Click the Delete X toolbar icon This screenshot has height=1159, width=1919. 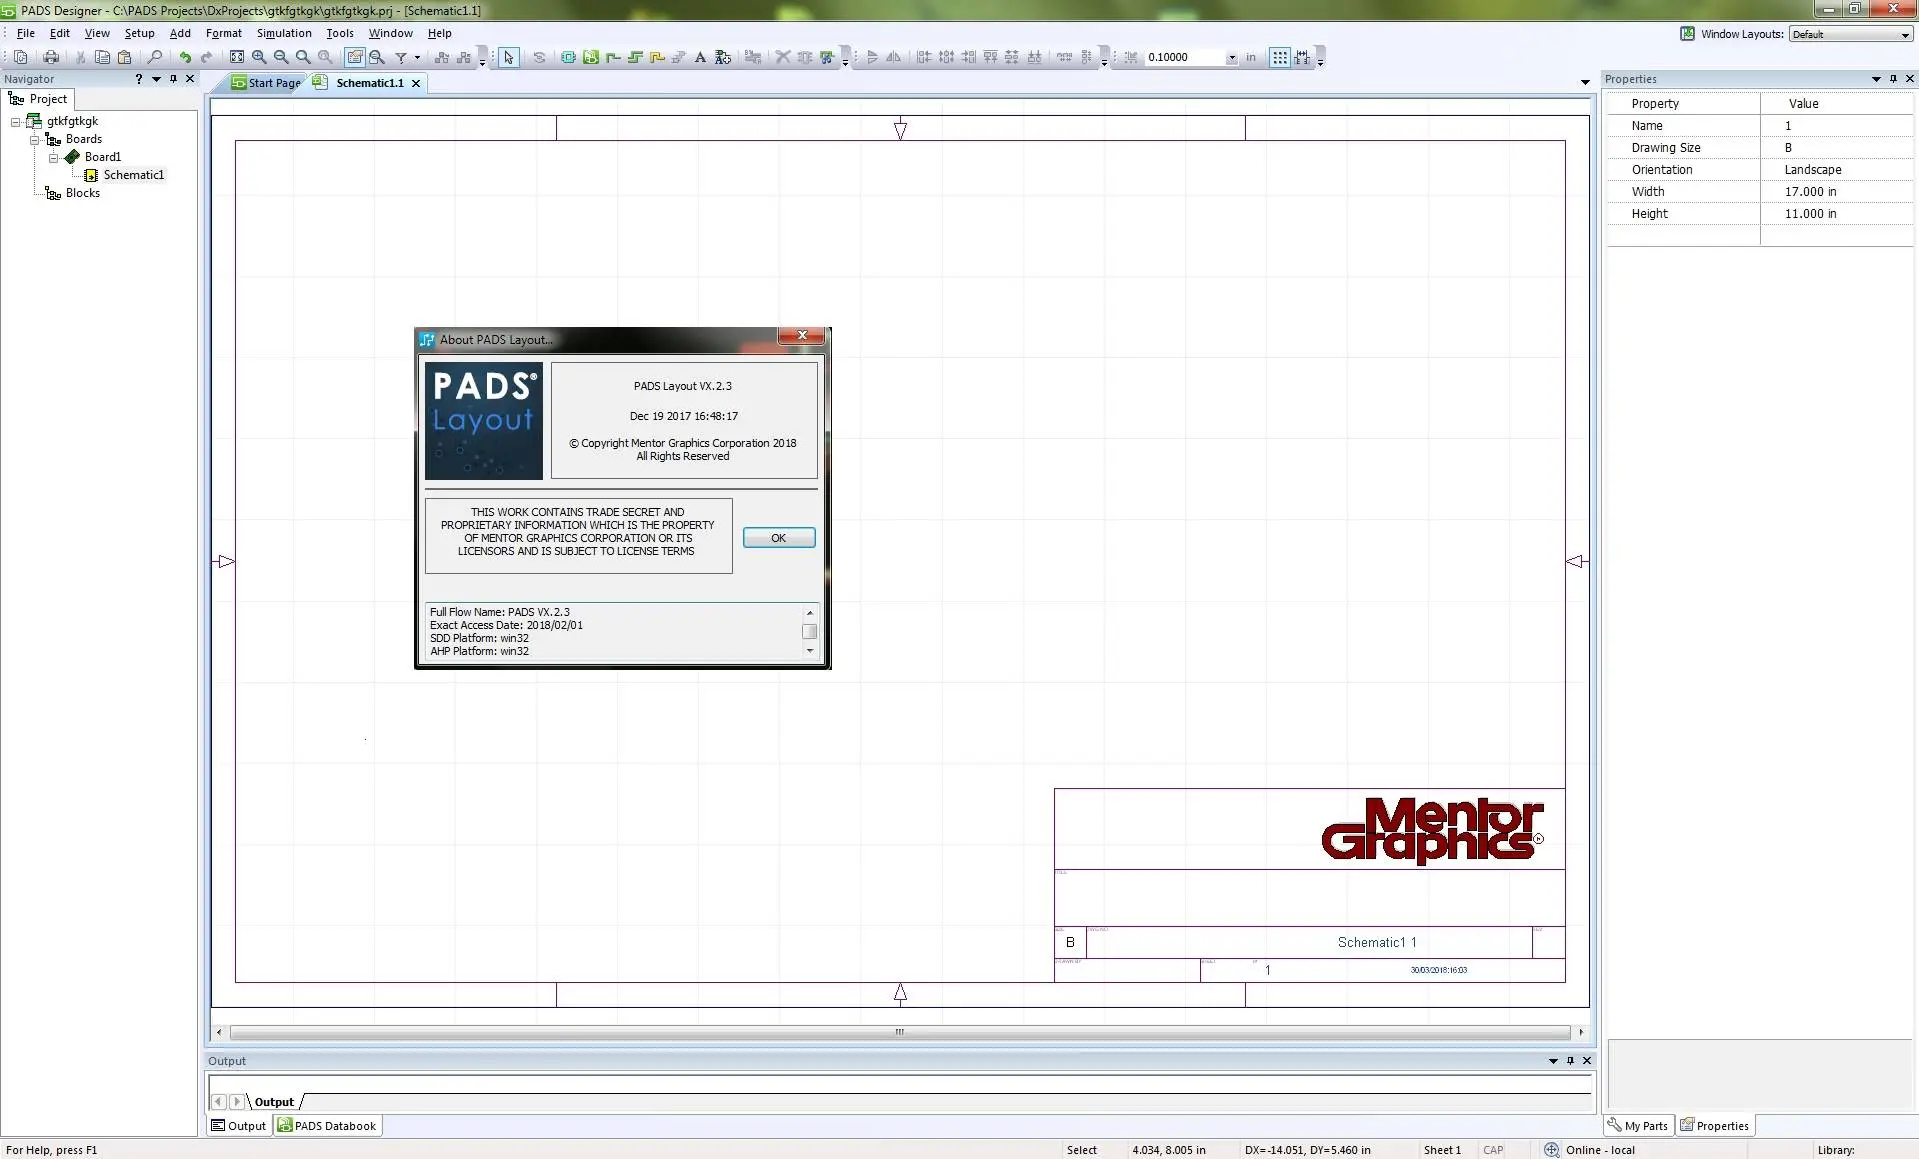pos(783,58)
